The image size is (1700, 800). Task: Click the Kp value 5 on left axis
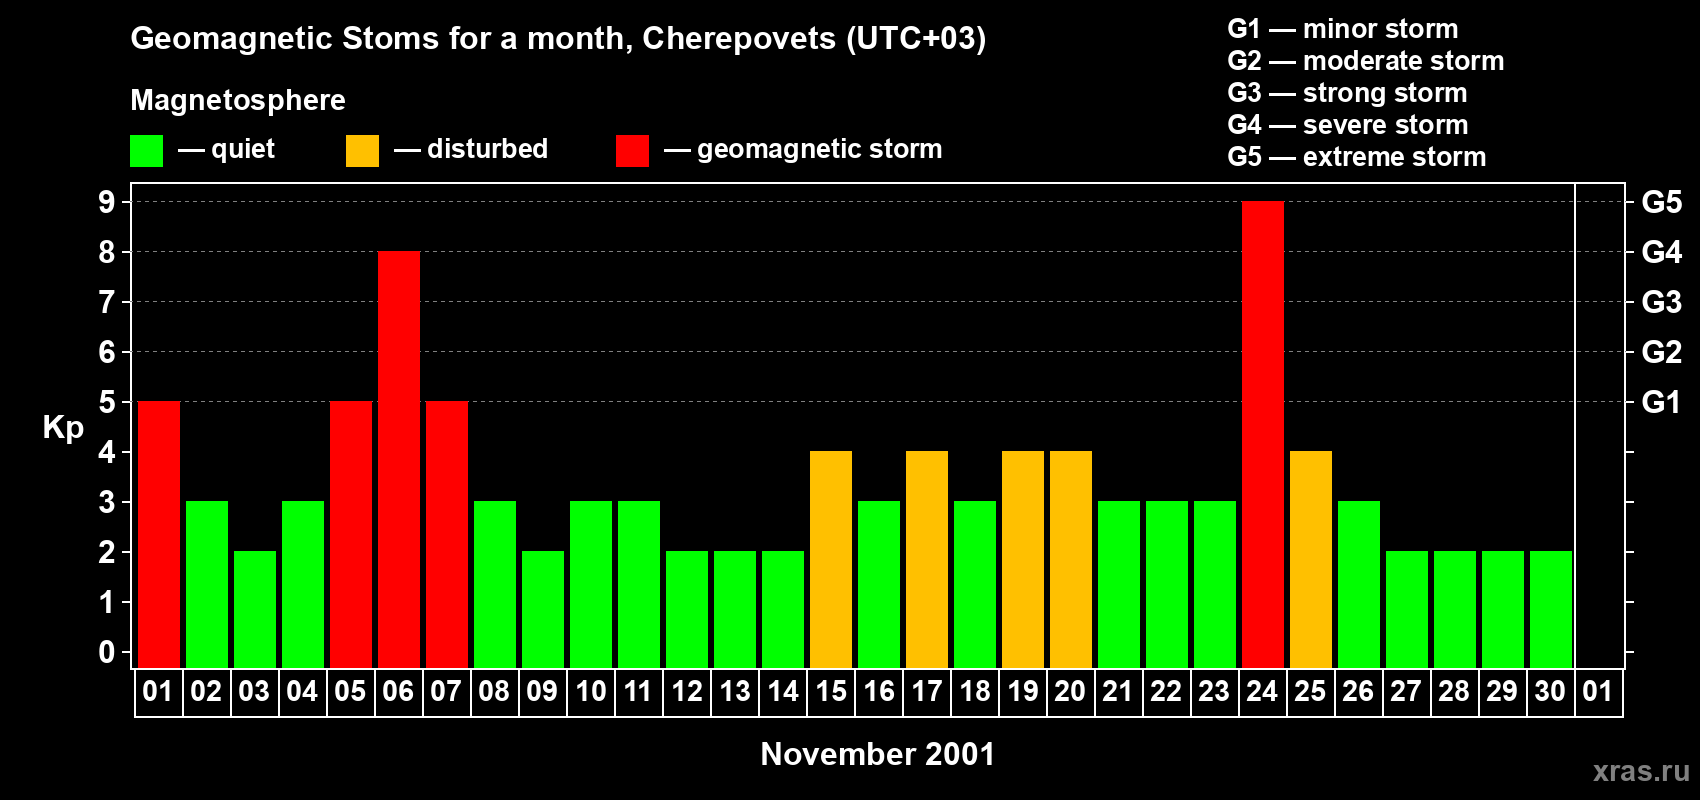coord(107,402)
